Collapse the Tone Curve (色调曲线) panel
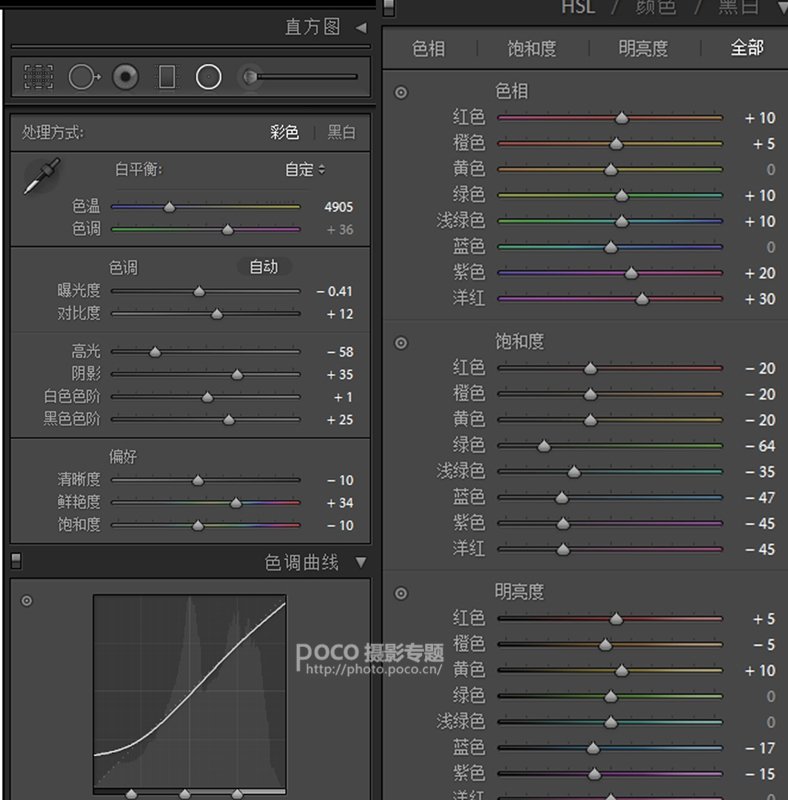This screenshot has height=800, width=788. coord(361,562)
